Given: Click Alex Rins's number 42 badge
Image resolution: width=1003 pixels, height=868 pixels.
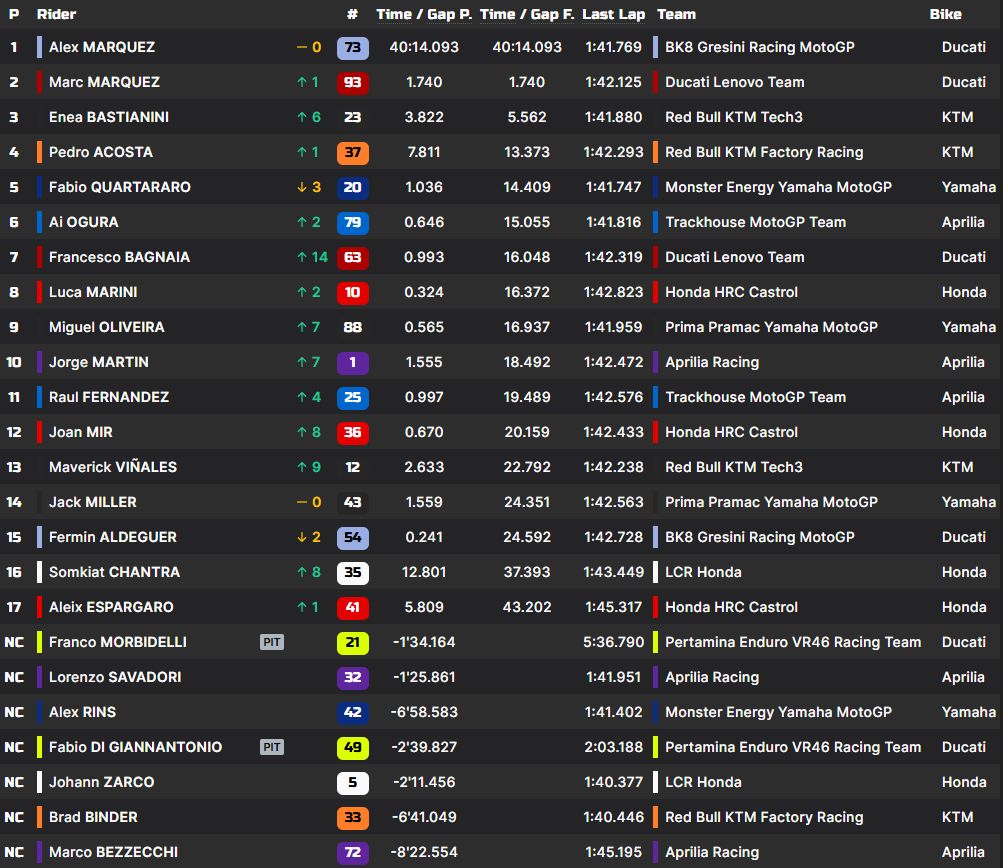Looking at the screenshot, I should 352,712.
